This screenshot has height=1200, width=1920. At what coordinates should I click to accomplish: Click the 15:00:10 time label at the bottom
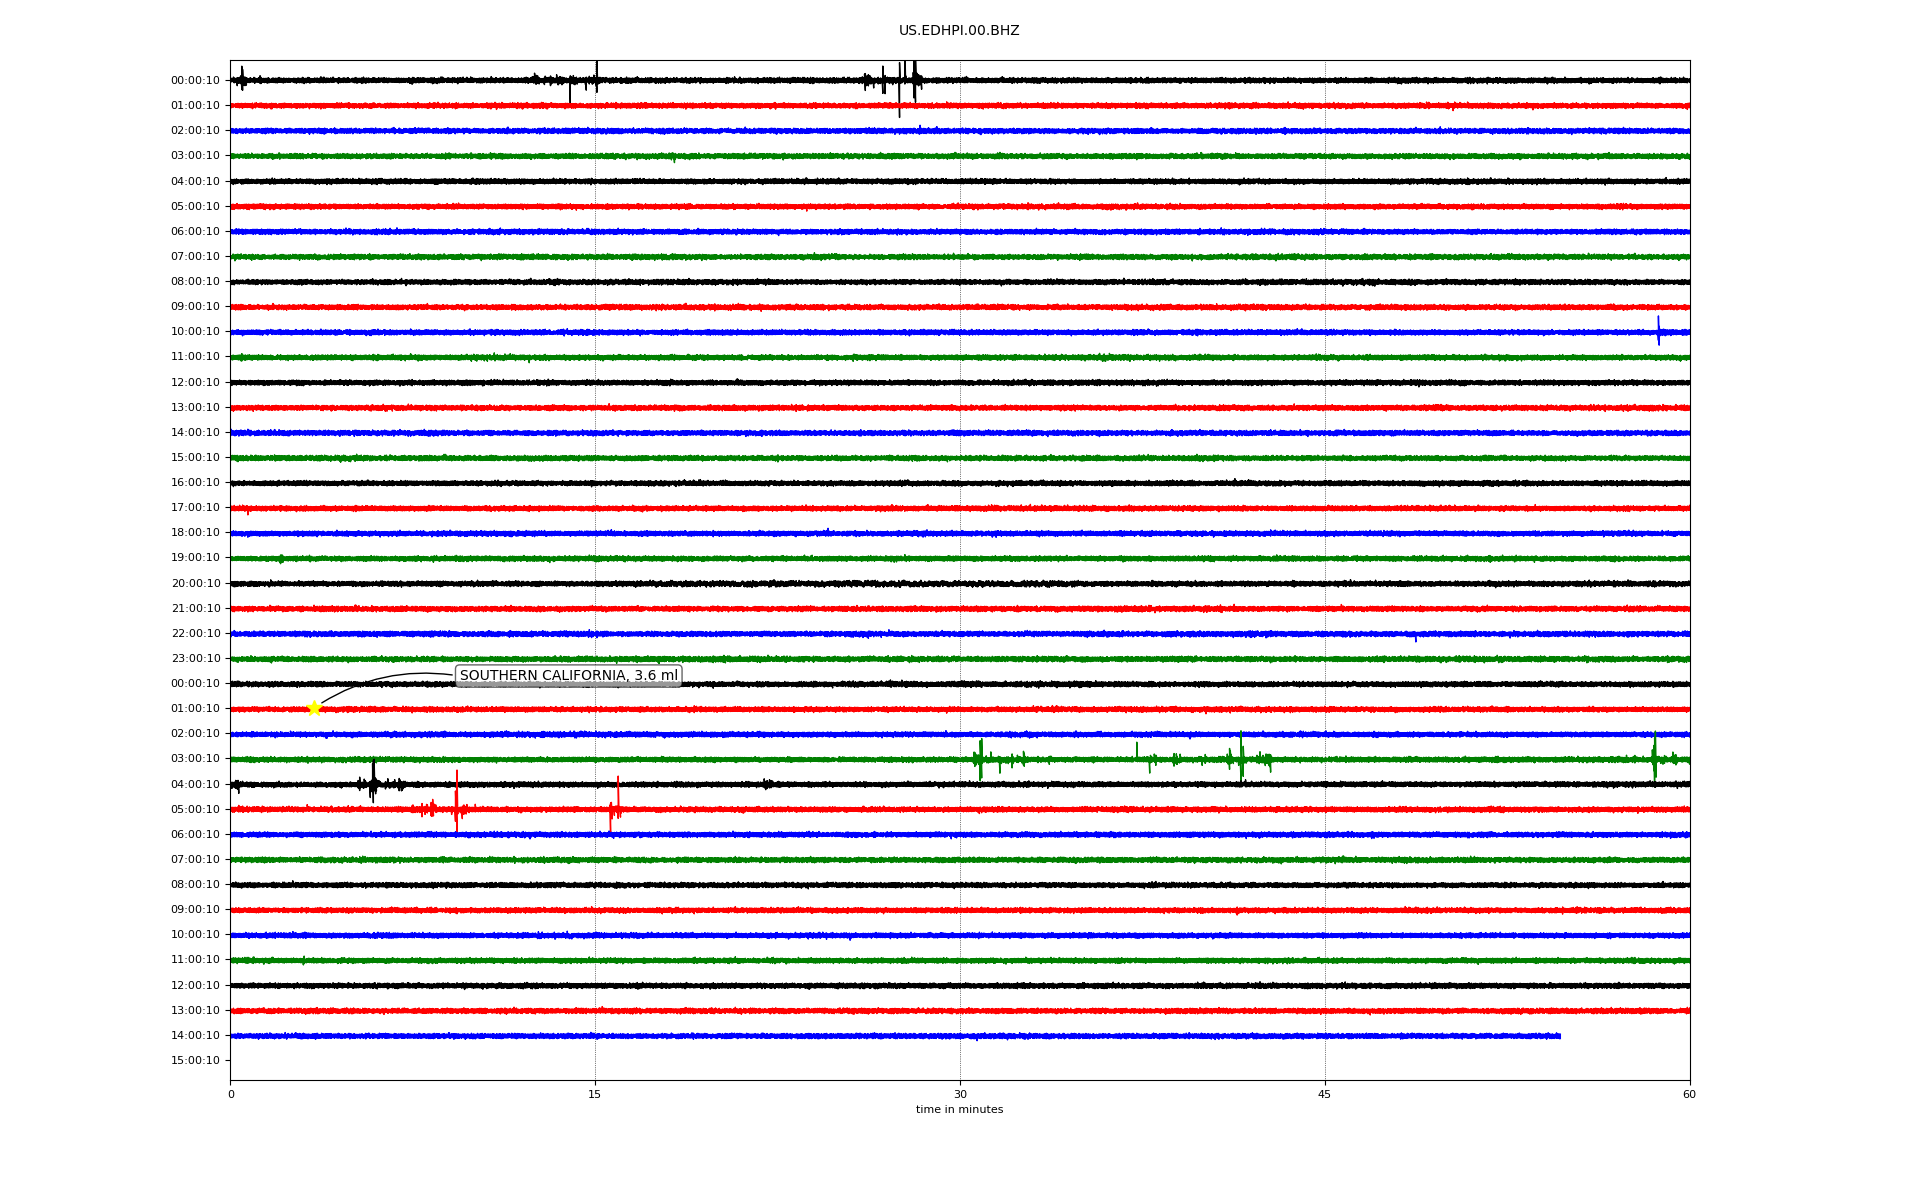point(195,1061)
